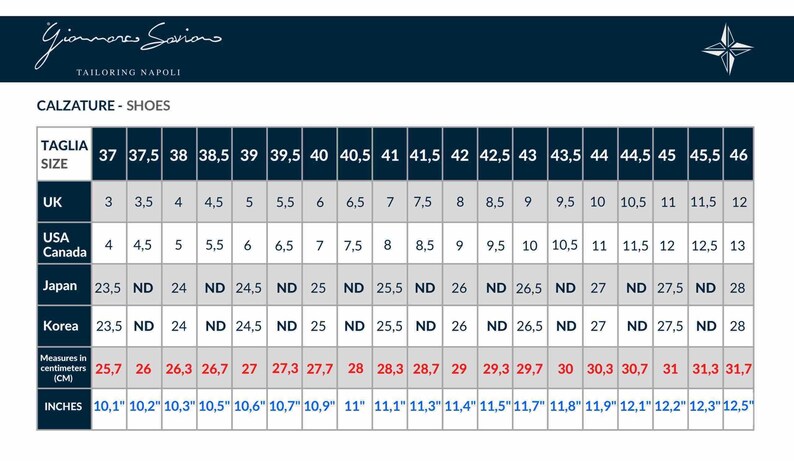Click the USA Canada row label
The height and width of the screenshot is (461, 794).
click(x=64, y=244)
